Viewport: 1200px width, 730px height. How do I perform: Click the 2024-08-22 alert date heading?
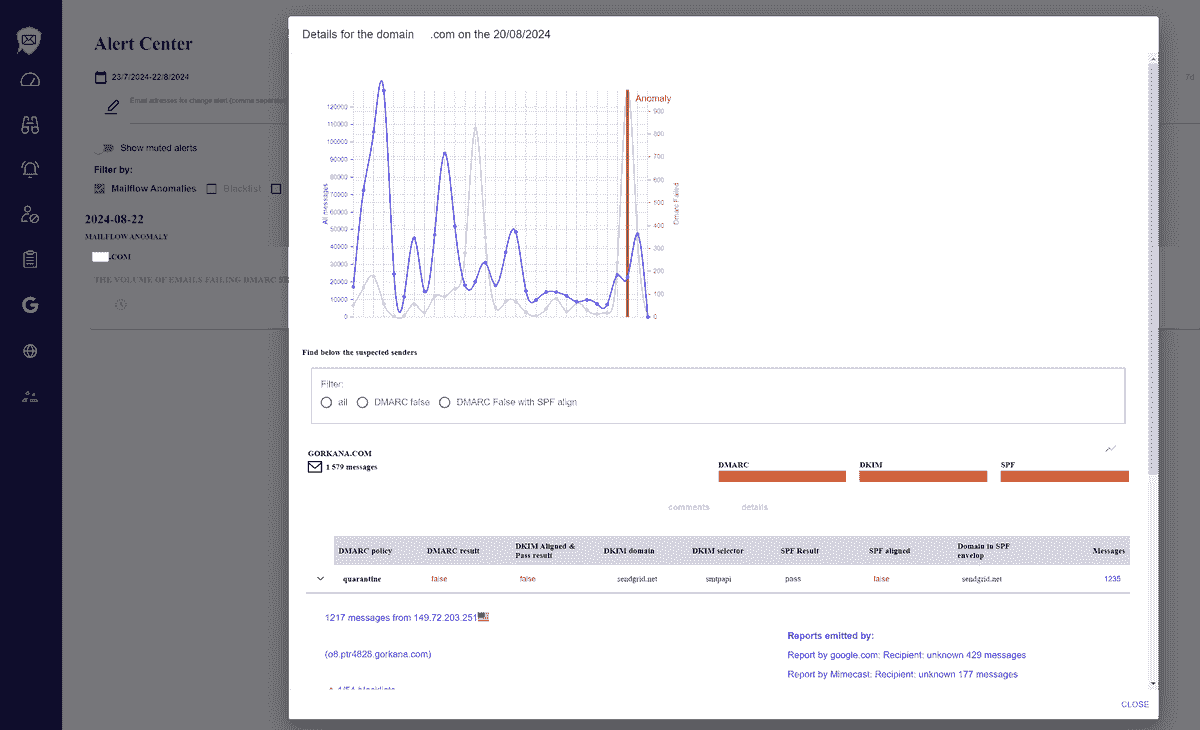(x=115, y=219)
